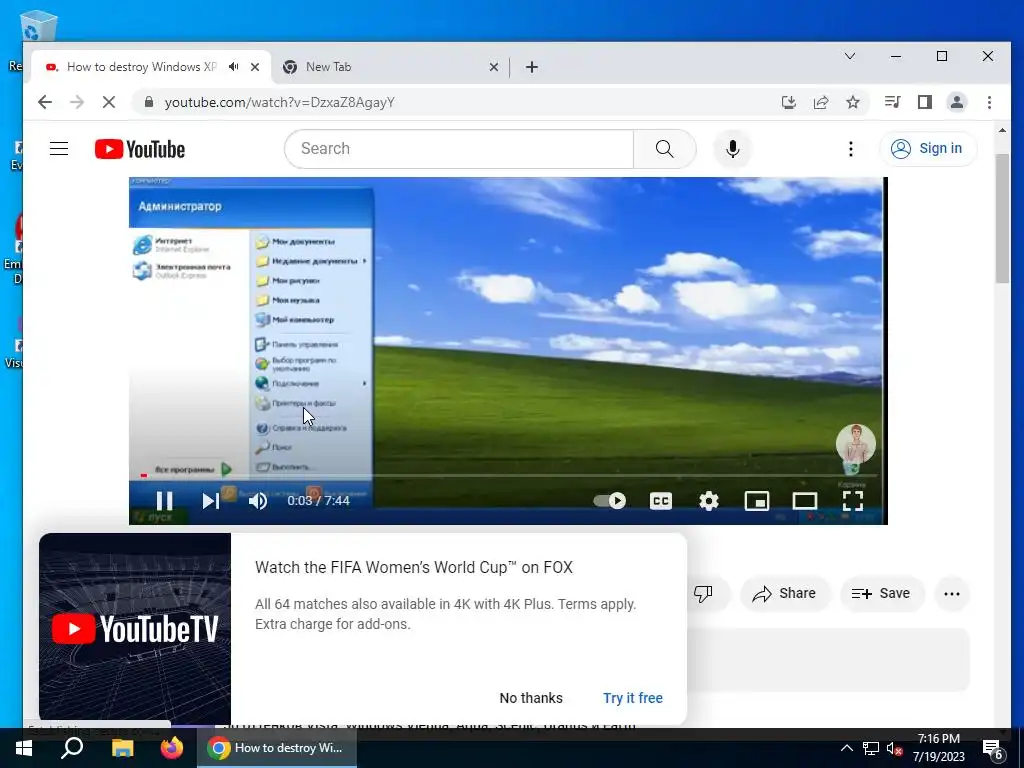Skip to the next video

coord(210,501)
